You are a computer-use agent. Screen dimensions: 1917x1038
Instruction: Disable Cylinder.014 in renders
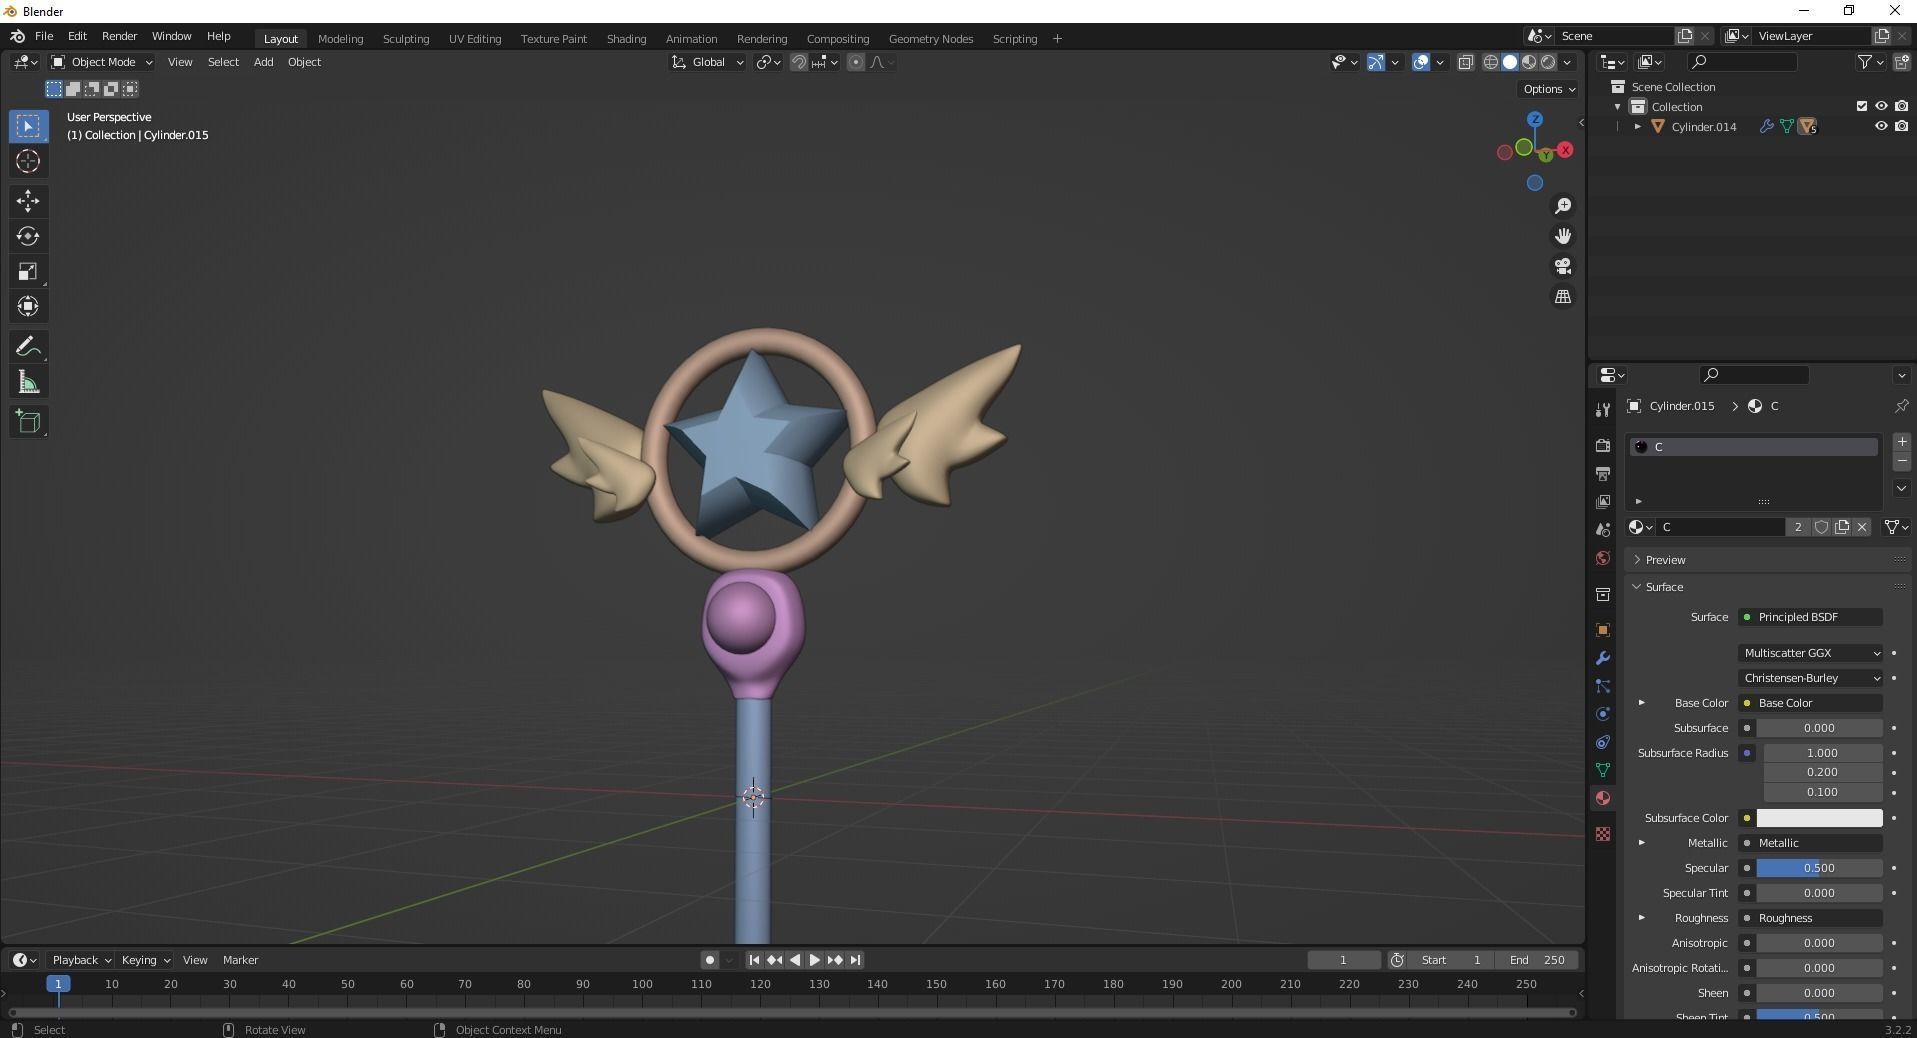[1901, 127]
